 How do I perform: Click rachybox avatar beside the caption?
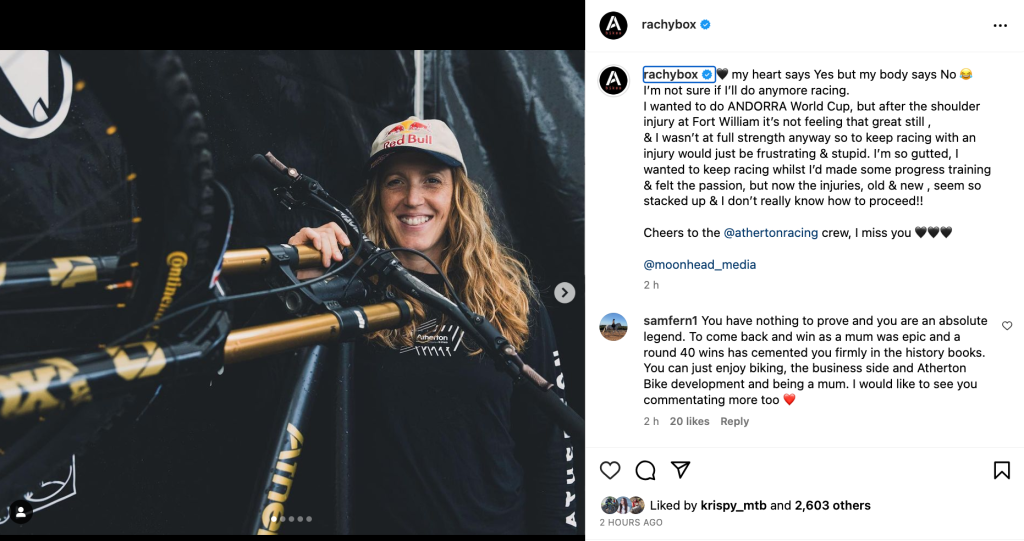coord(613,80)
